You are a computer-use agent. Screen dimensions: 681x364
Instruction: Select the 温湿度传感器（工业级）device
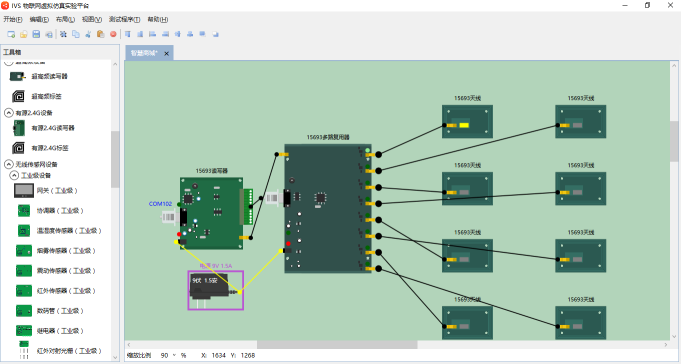(60, 231)
